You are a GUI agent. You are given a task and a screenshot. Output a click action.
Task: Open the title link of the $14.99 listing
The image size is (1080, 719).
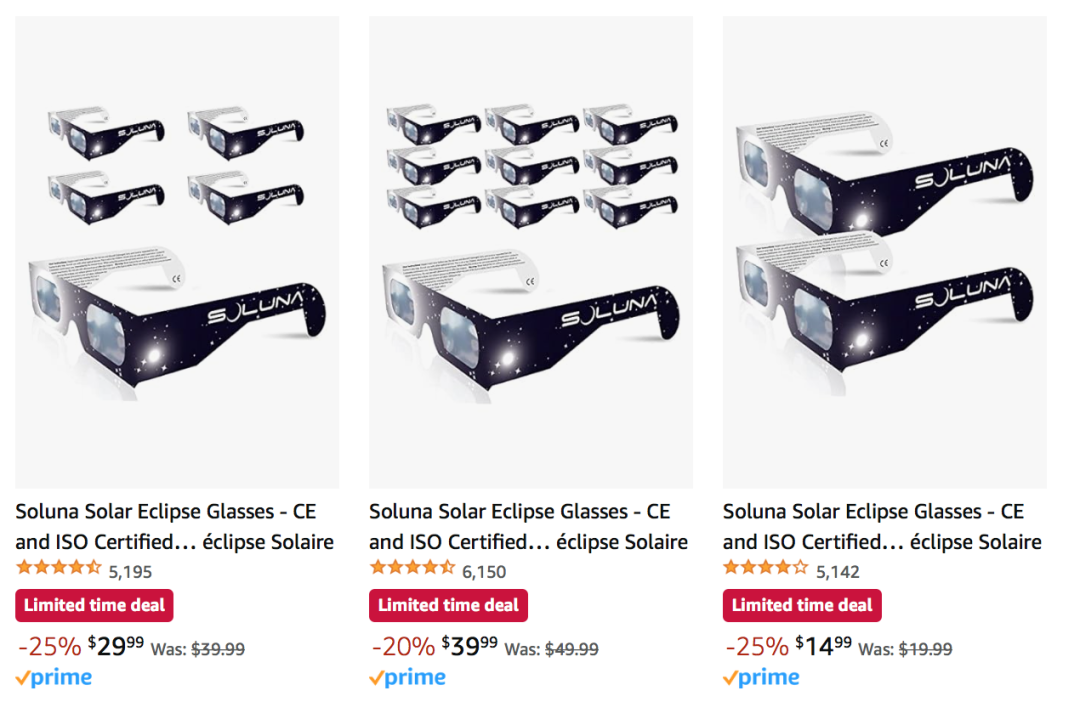pos(882,527)
